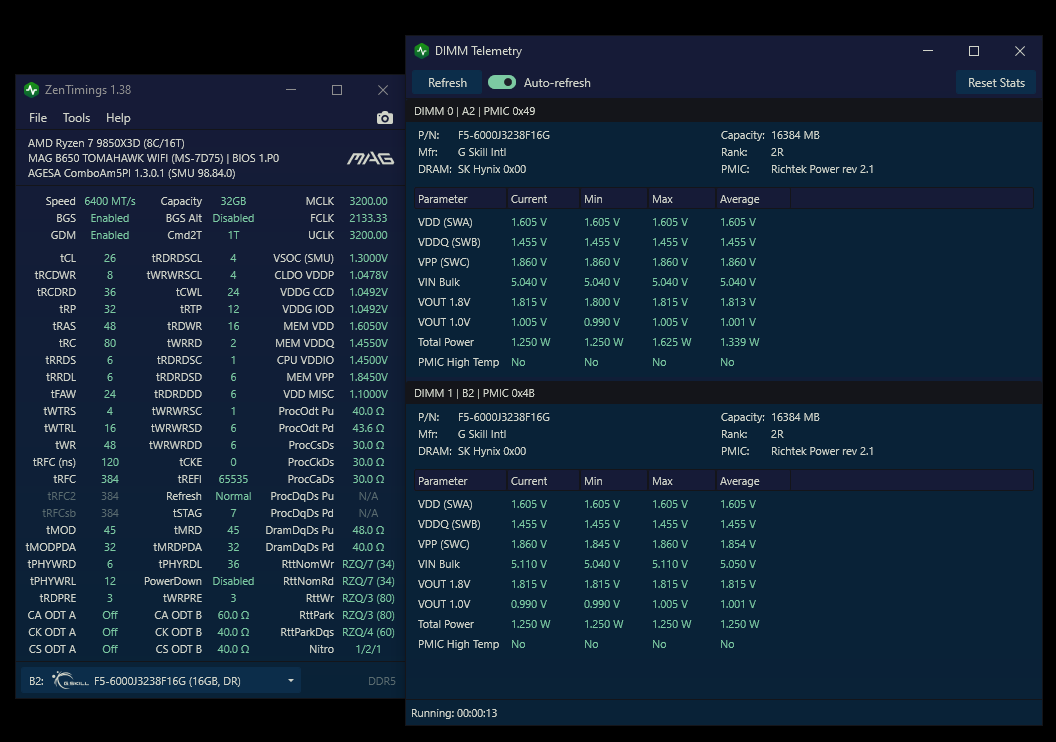Screen dimensions: 1056x742
Task: Click the BGS Alt Disabled value
Action: point(233,218)
